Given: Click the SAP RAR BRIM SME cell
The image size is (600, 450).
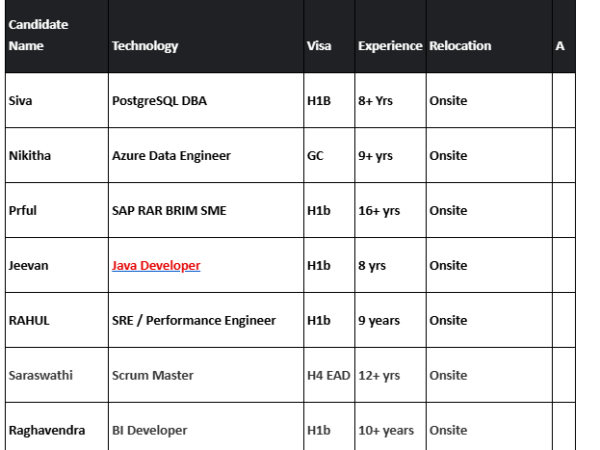Looking at the screenshot, I should pos(206,210).
